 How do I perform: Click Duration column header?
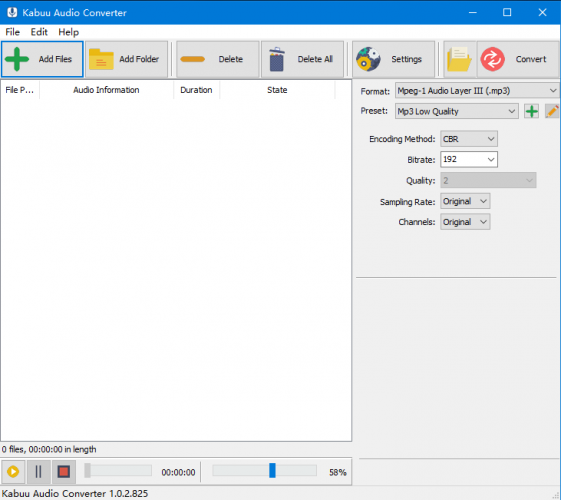[196, 90]
